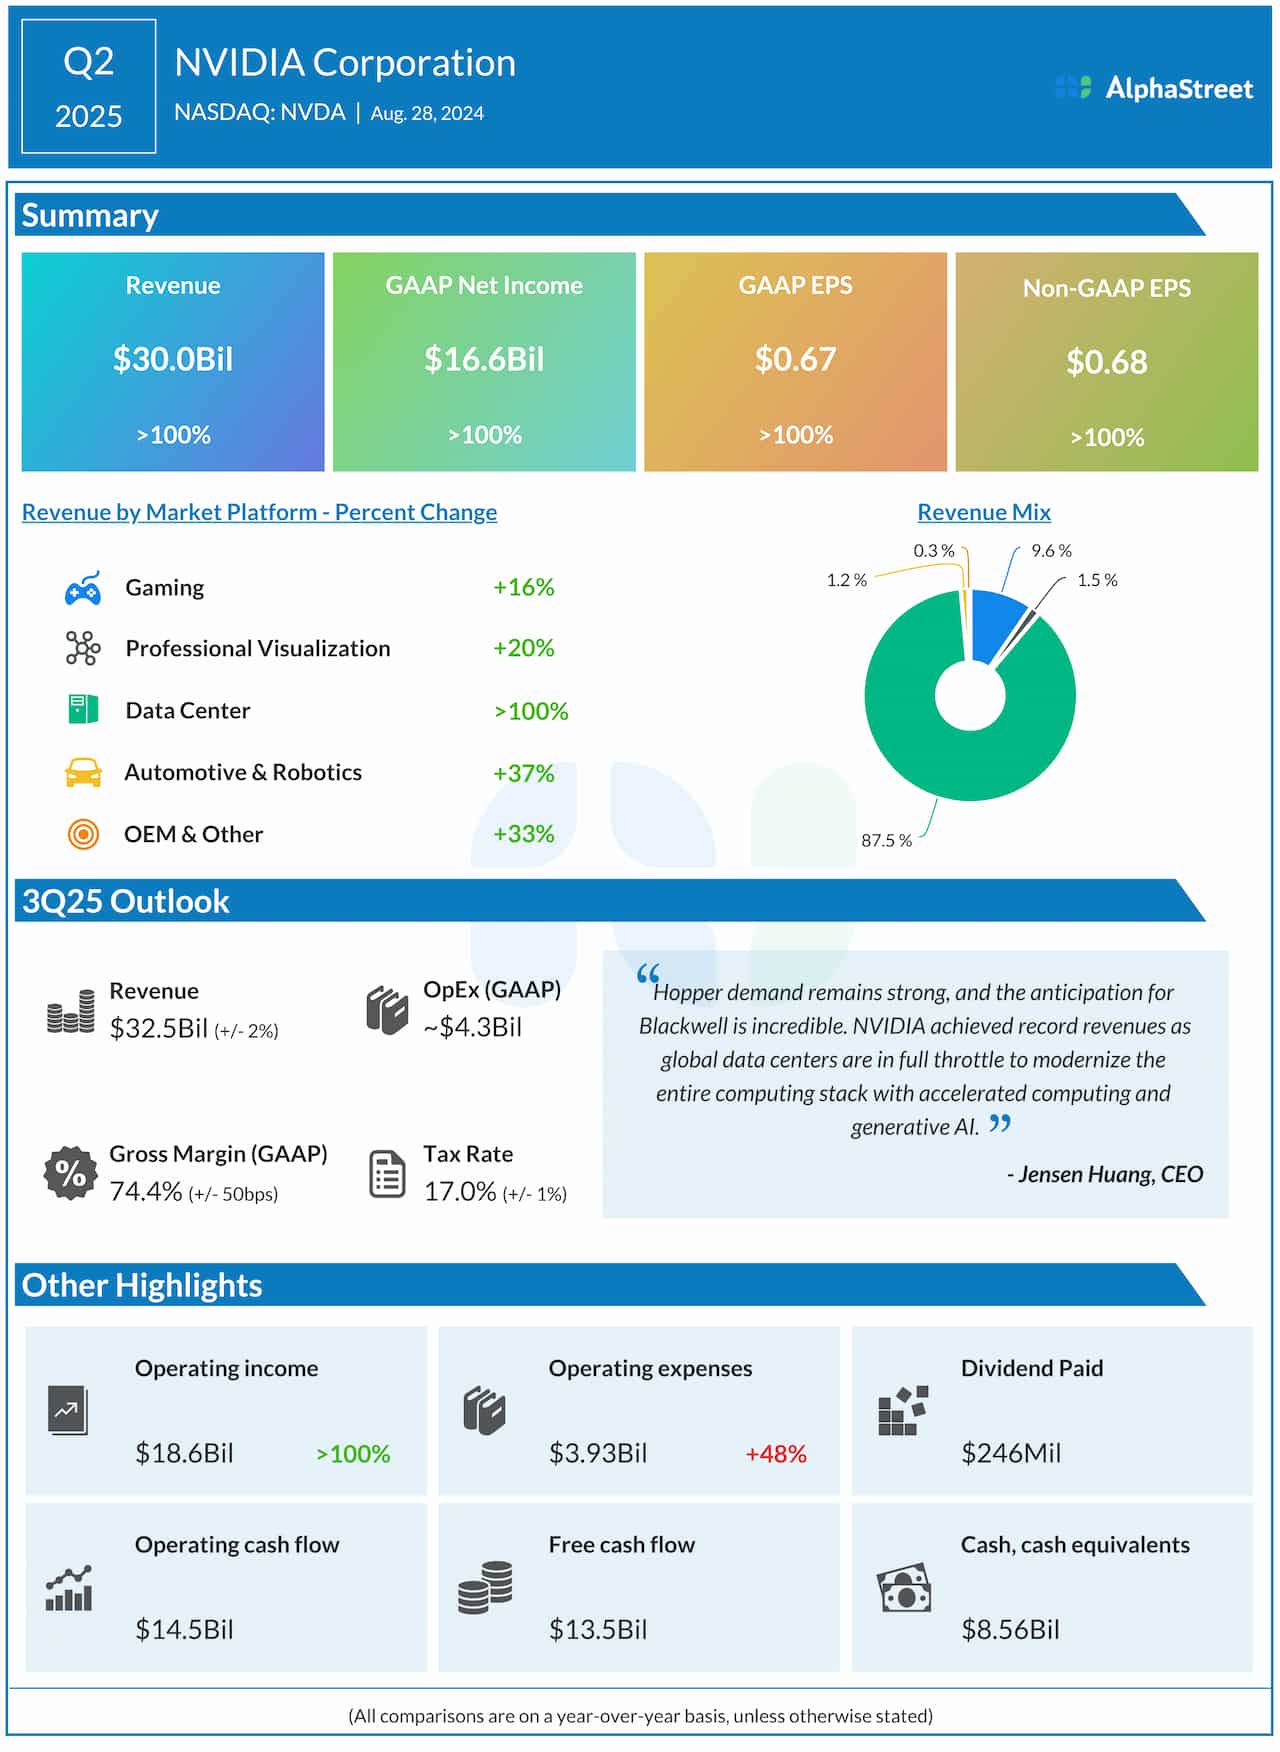Click the Operating income chart icon
Image resolution: width=1280 pixels, height=1752 pixels.
coord(68,1411)
